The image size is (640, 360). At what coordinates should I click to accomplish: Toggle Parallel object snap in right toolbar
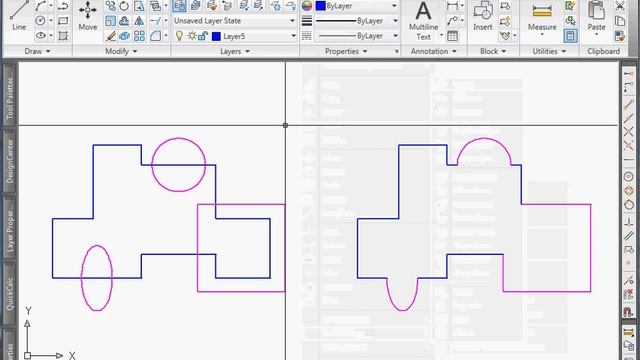point(629,236)
